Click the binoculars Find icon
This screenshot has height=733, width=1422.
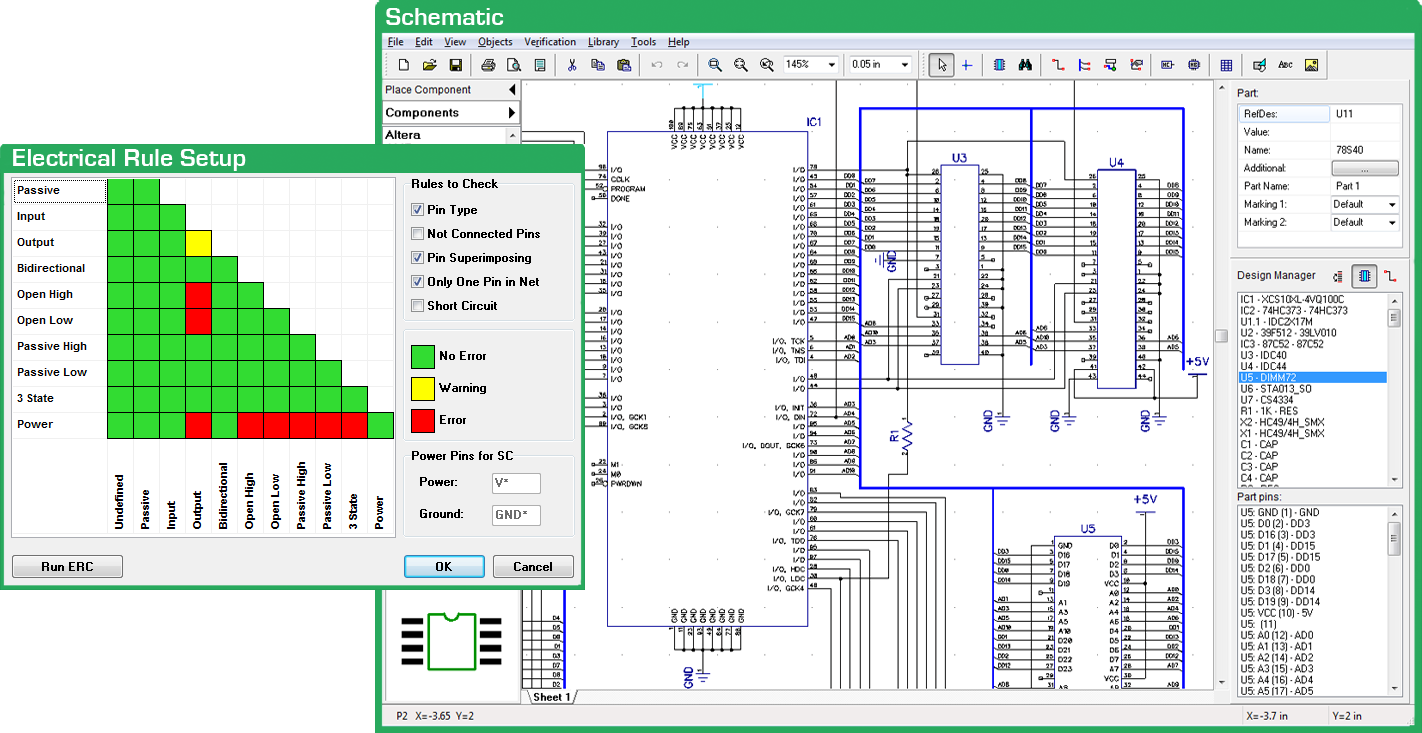coord(1025,65)
